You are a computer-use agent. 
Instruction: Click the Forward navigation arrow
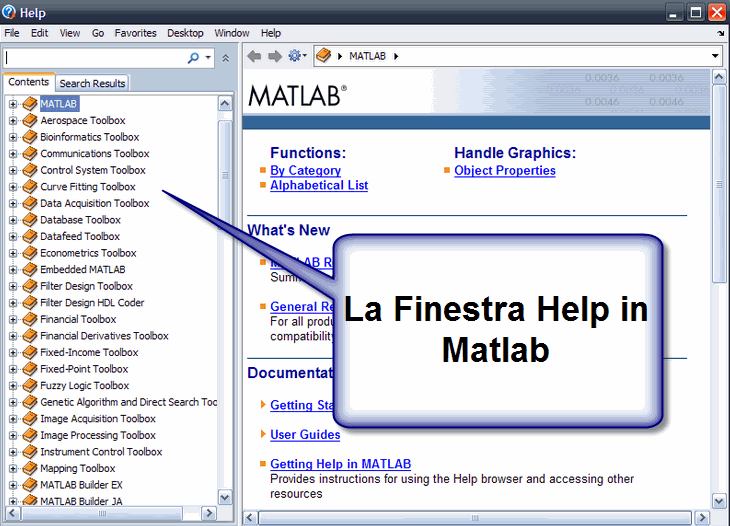[x=275, y=56]
